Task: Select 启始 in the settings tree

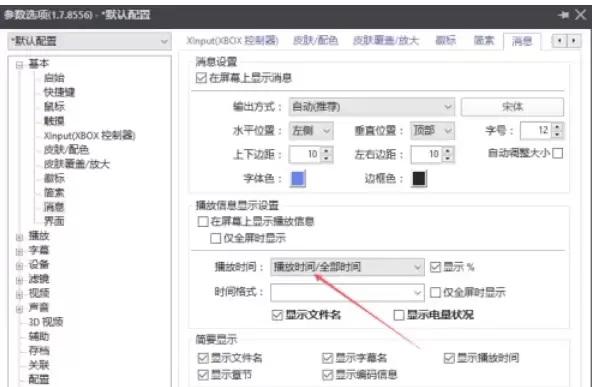Action: 54,78
